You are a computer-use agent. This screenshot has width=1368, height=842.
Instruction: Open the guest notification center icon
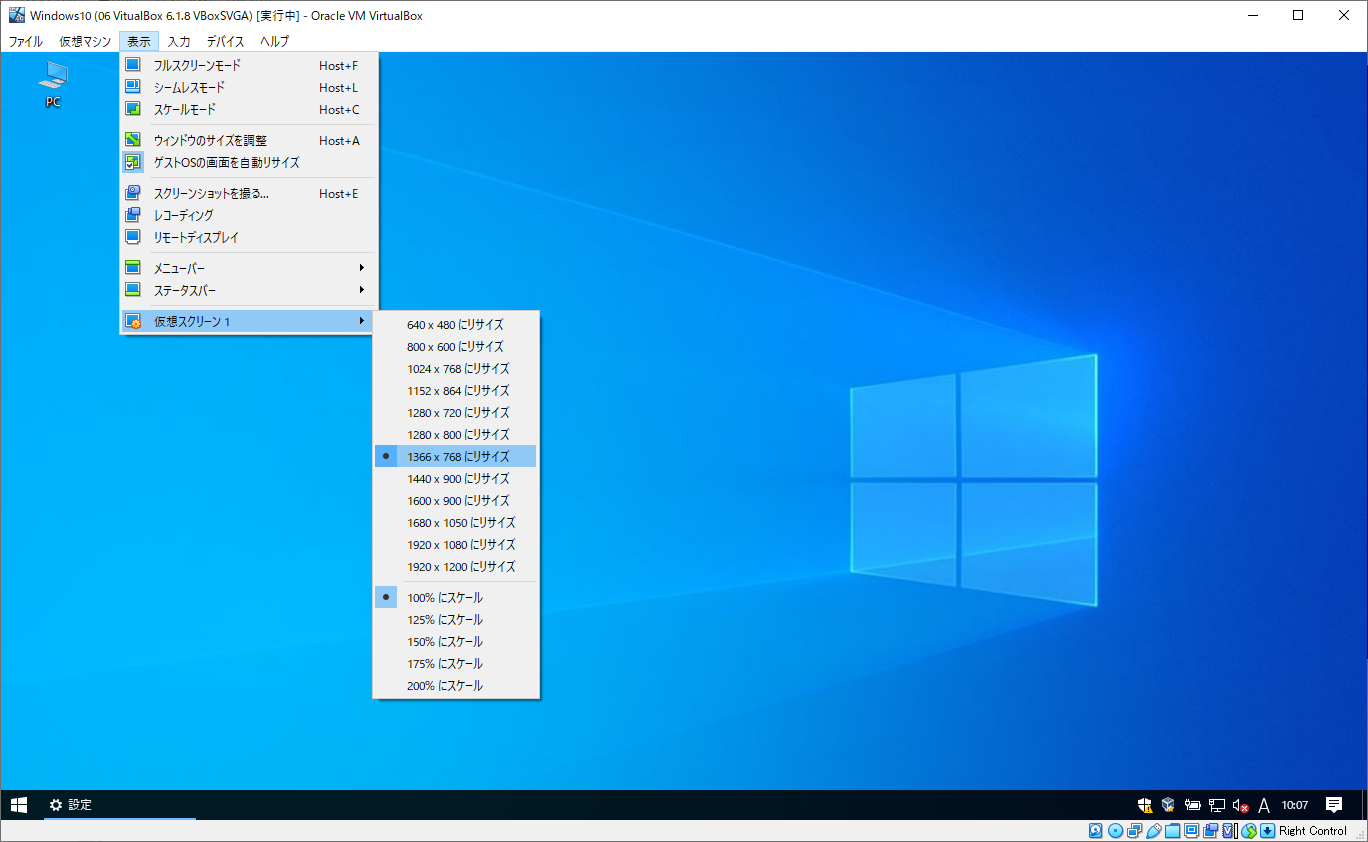(x=1333, y=805)
